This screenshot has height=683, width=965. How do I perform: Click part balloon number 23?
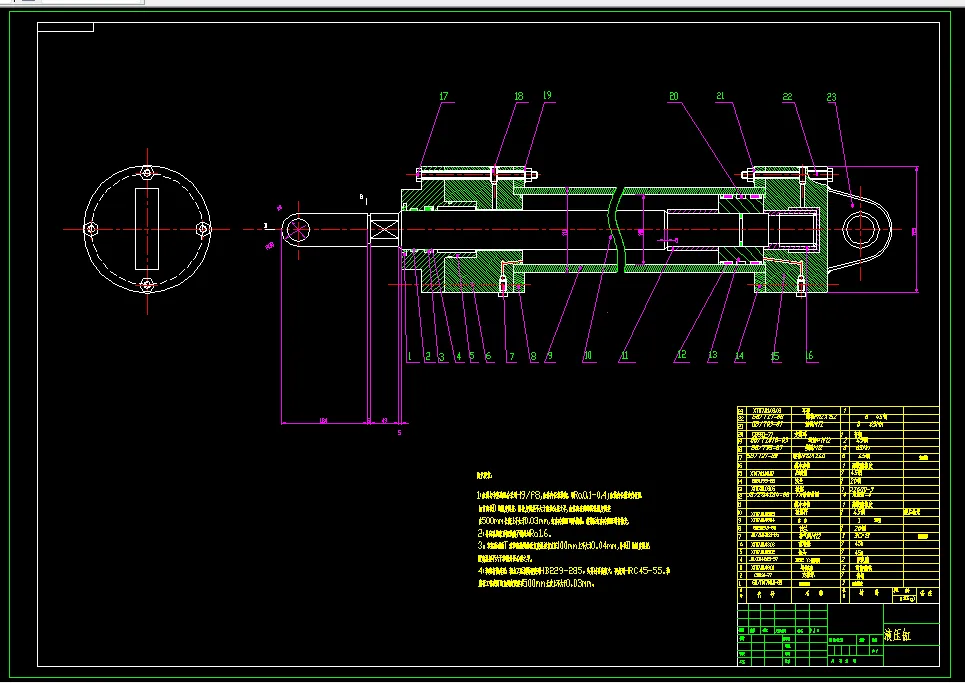[831, 97]
